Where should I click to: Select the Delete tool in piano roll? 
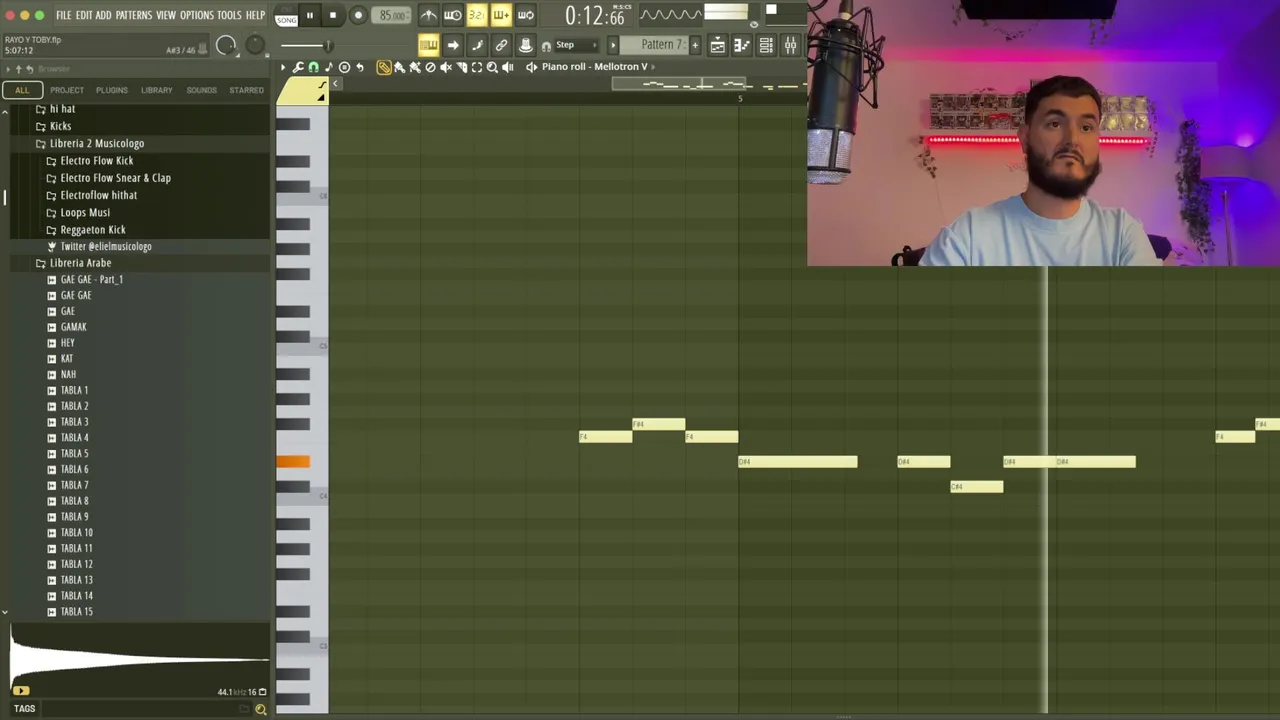(x=430, y=67)
